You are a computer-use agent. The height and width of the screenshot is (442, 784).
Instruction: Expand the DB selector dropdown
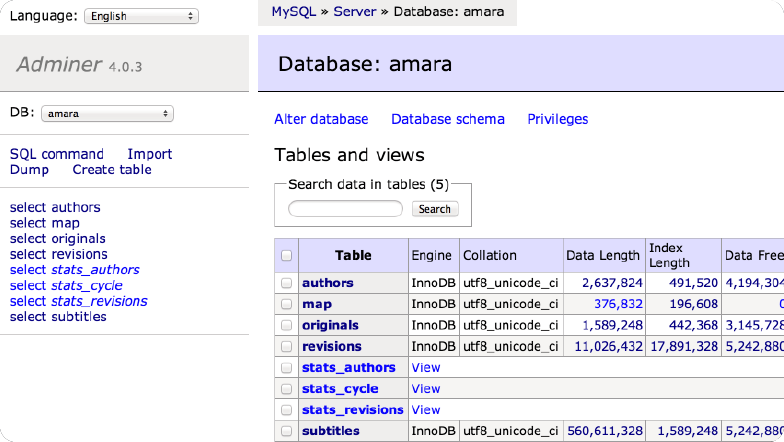(107, 114)
